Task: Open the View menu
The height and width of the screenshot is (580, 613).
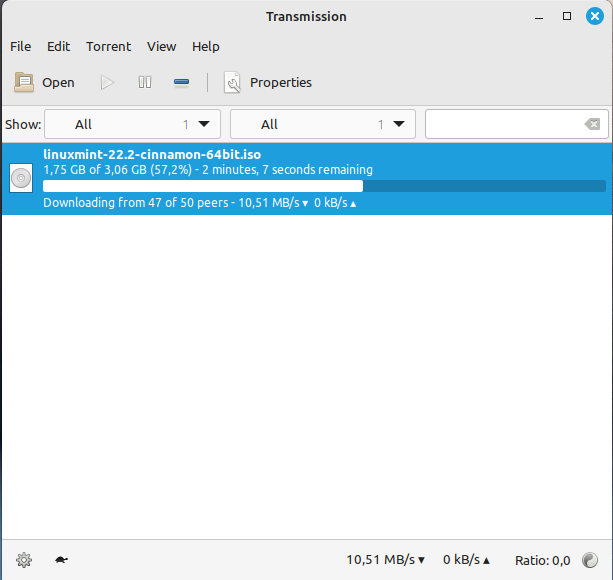Action: click(x=161, y=47)
